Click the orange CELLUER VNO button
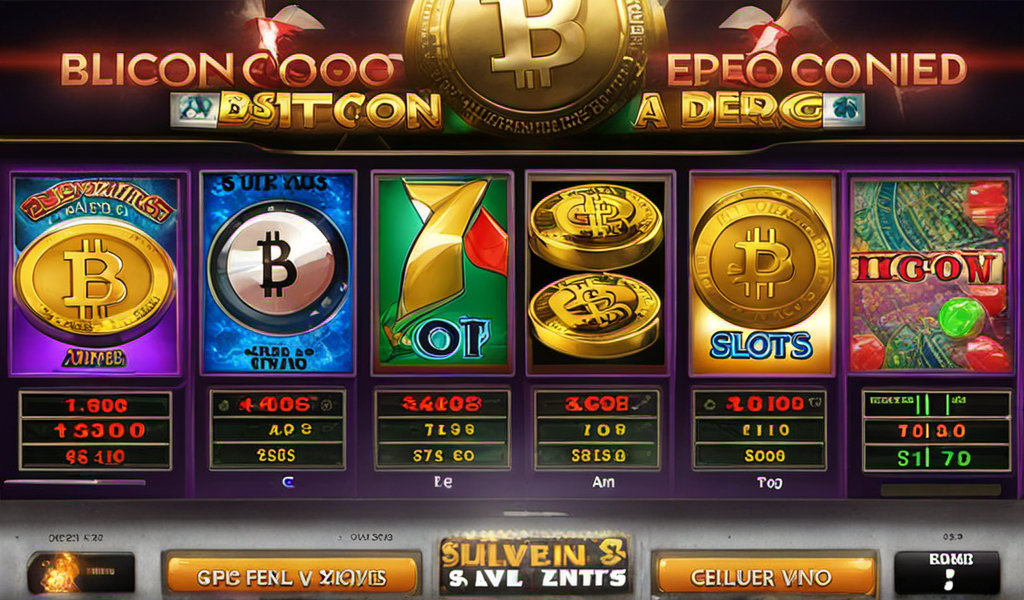This screenshot has width=1024, height=600. (x=764, y=576)
